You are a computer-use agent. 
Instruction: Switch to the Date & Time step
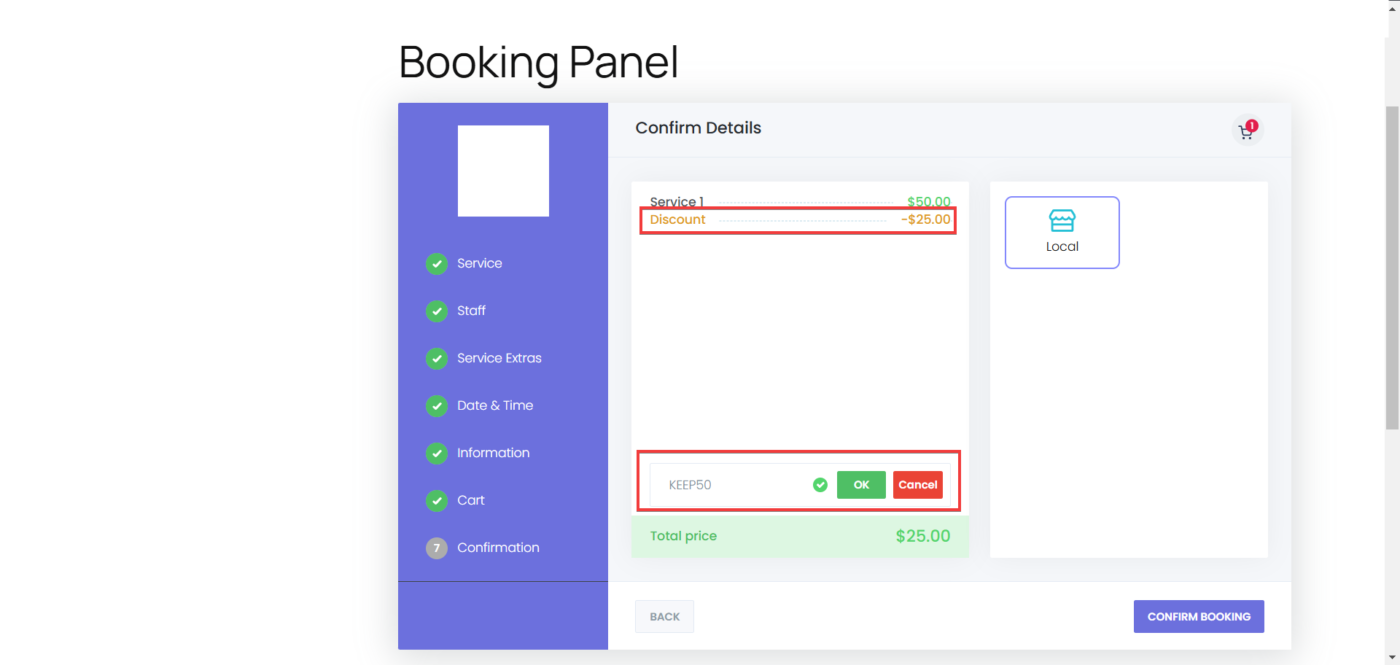(x=495, y=406)
